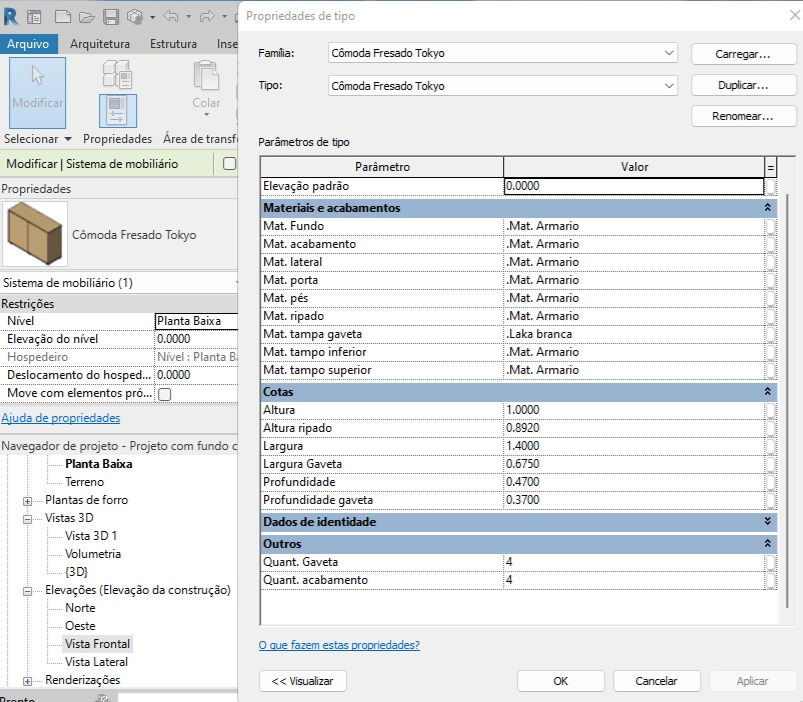The width and height of the screenshot is (803, 702).
Task: Click the Synchronize with central icon
Action: click(135, 17)
